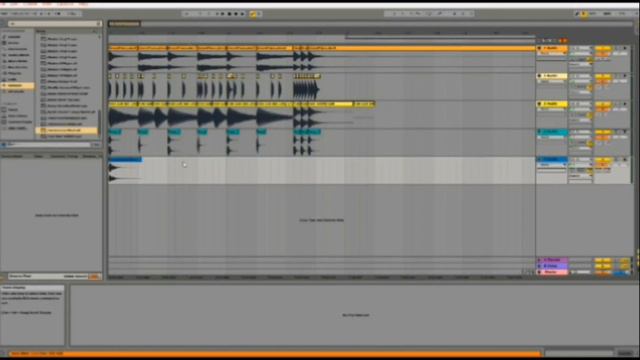Select the highlighted Samples category in browser
Viewport: 640px width, 360px height.
[17, 86]
